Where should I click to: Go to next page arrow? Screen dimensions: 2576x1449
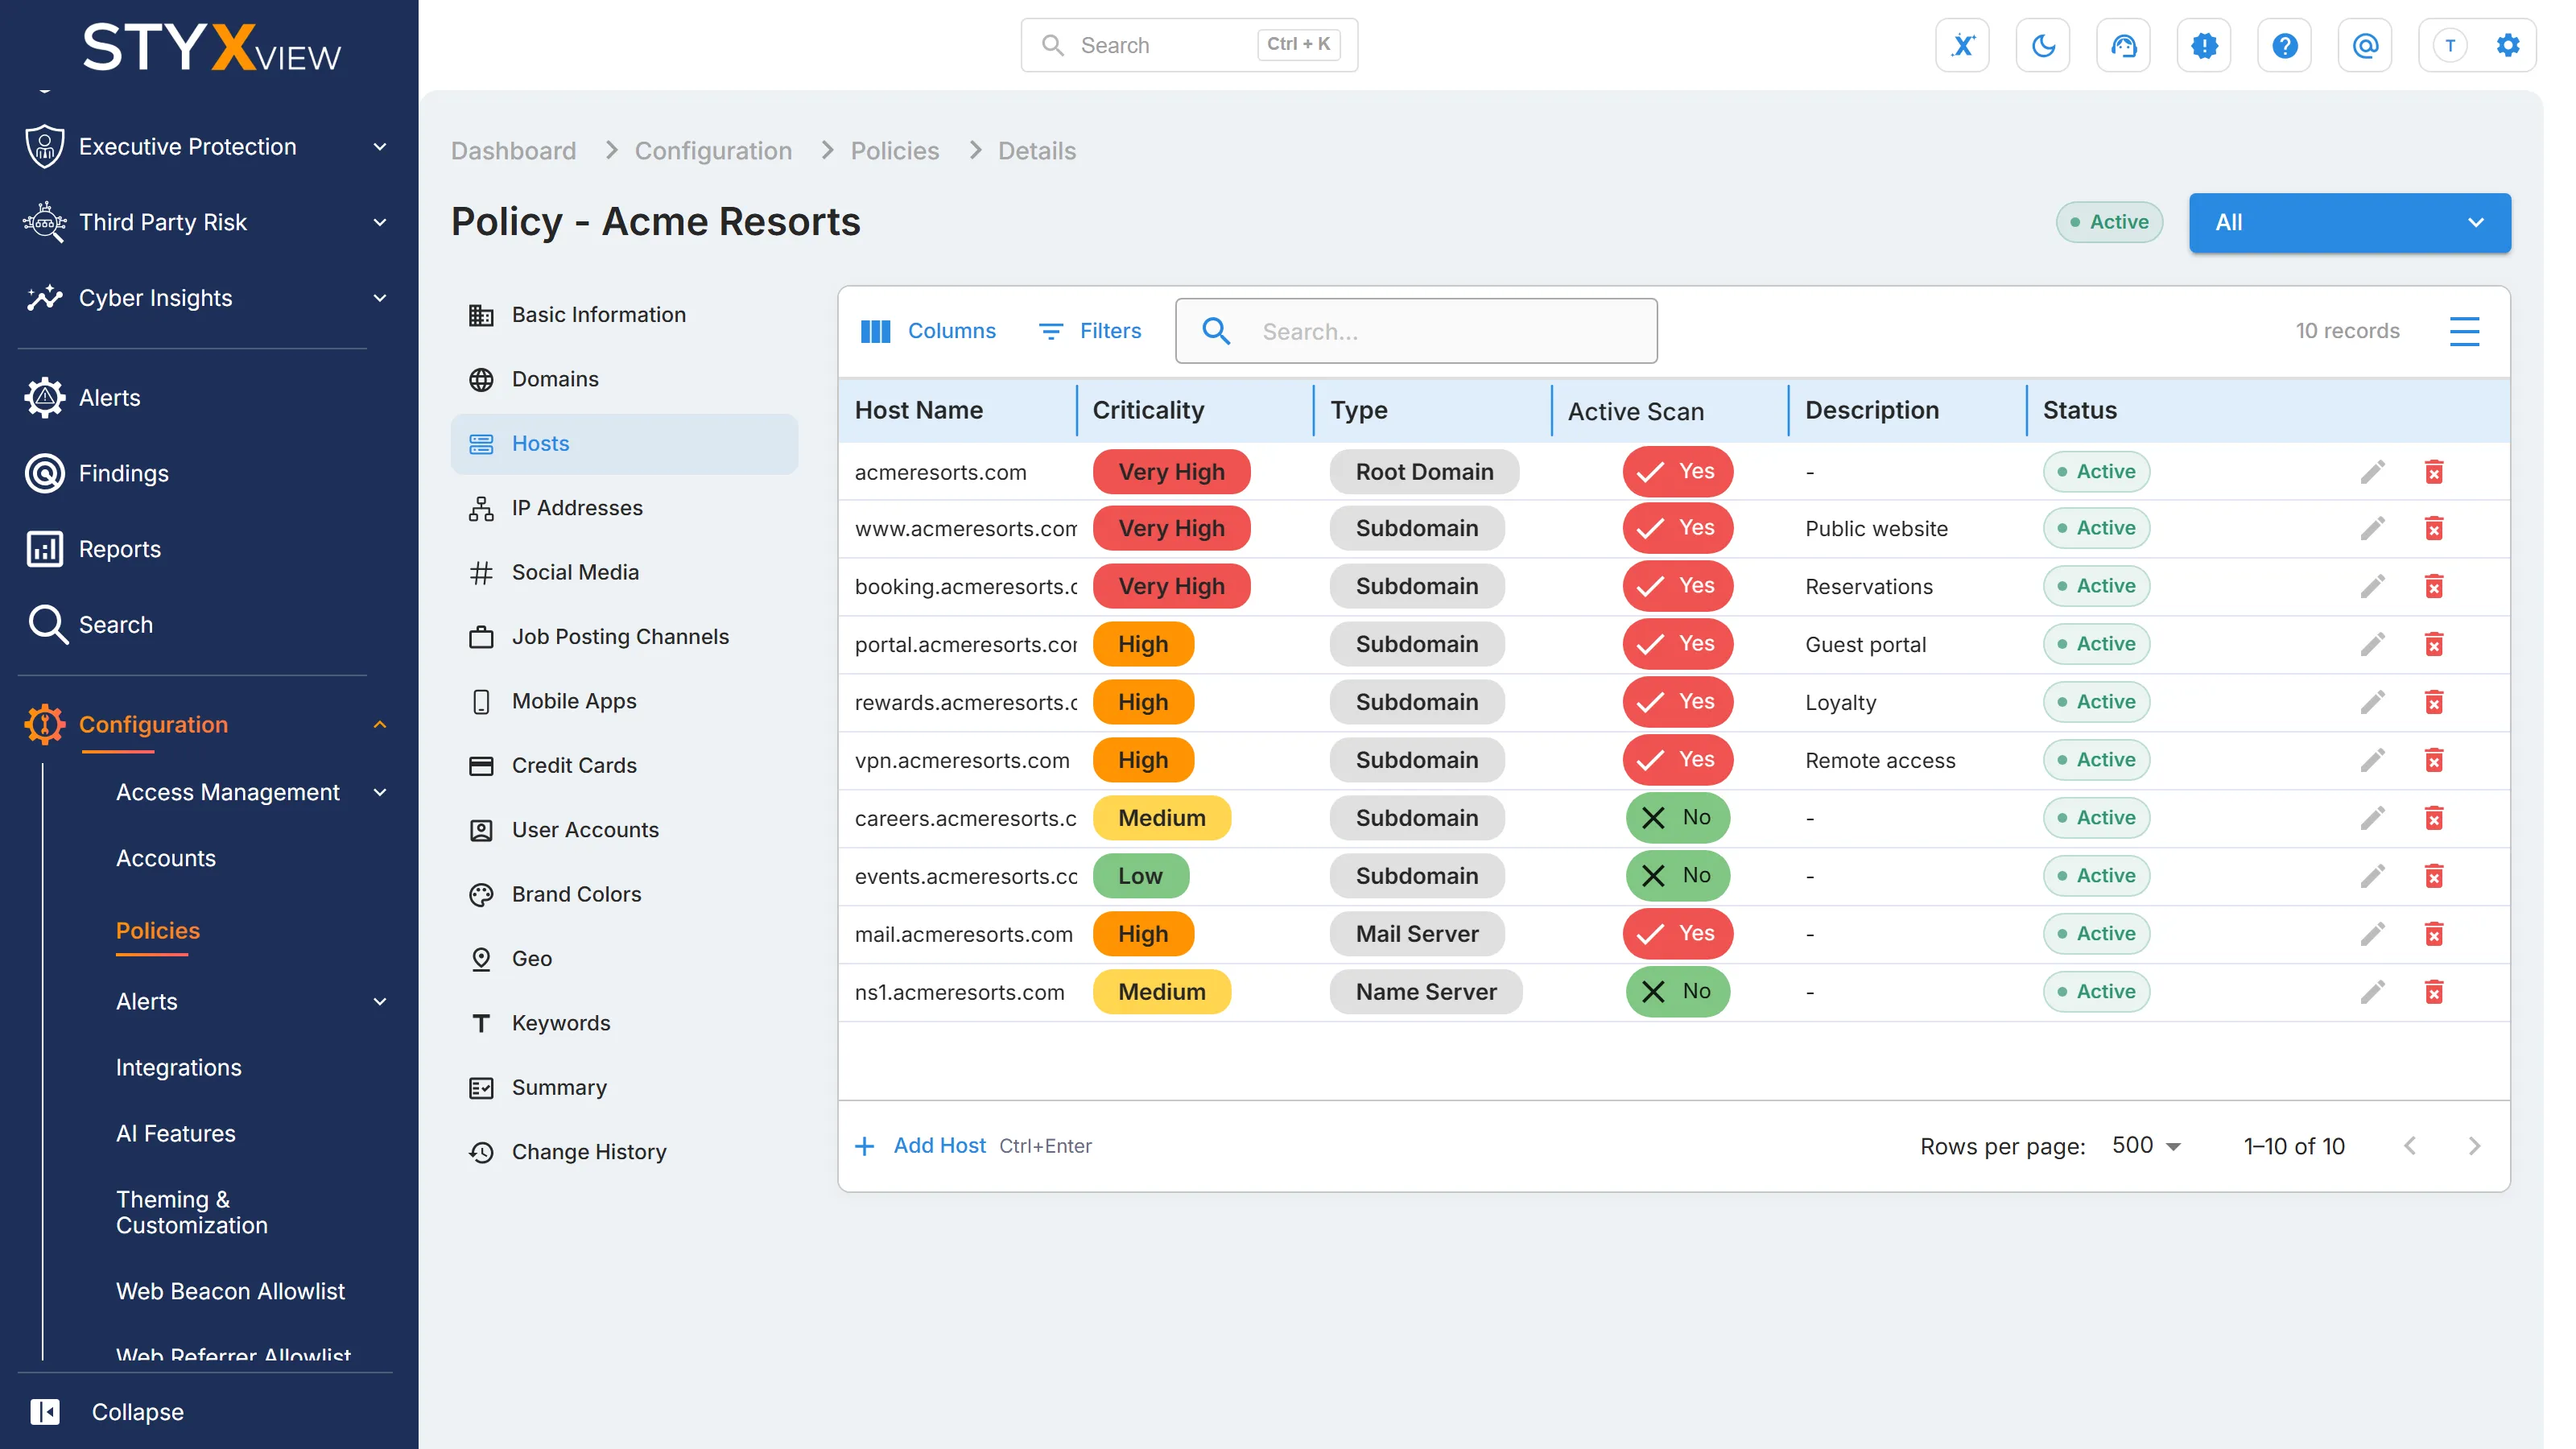point(2474,1146)
